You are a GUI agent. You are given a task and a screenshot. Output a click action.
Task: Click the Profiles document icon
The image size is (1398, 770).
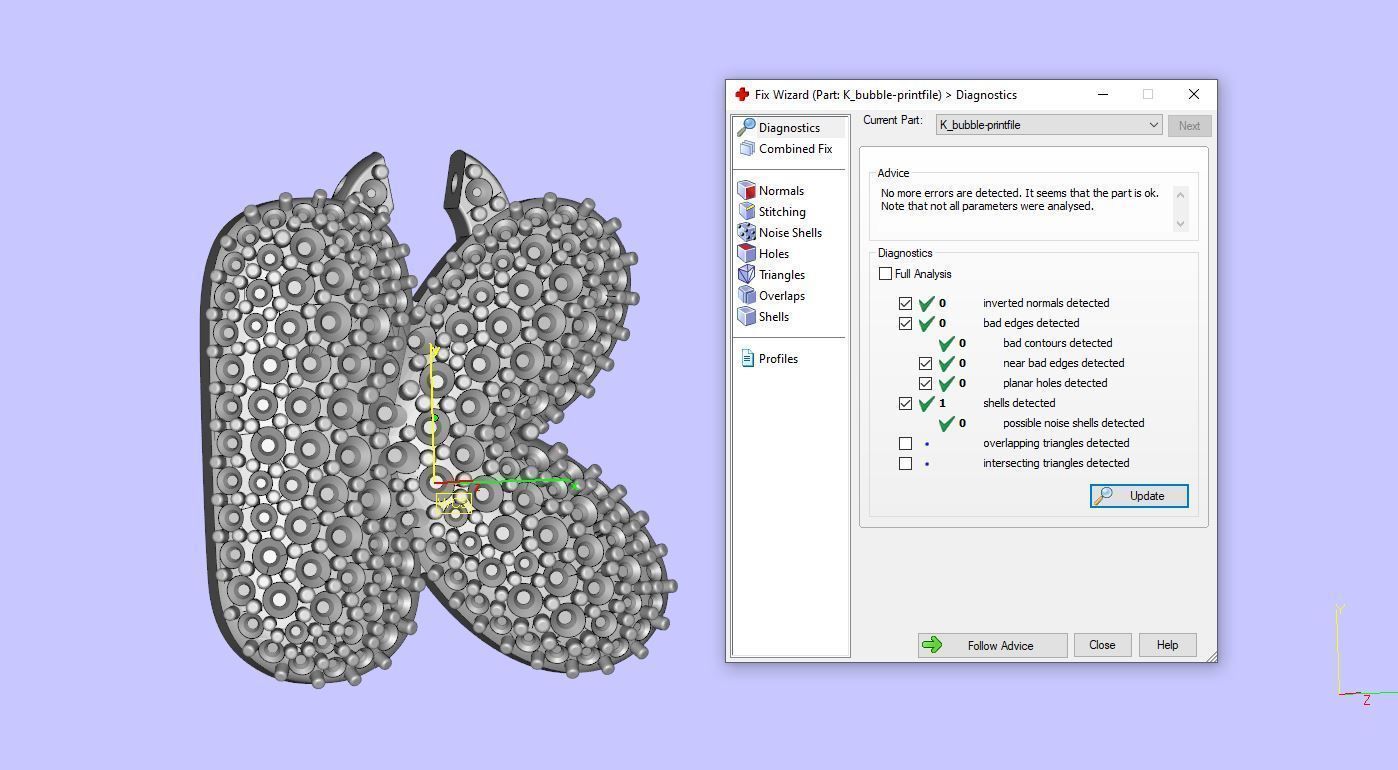coord(747,358)
